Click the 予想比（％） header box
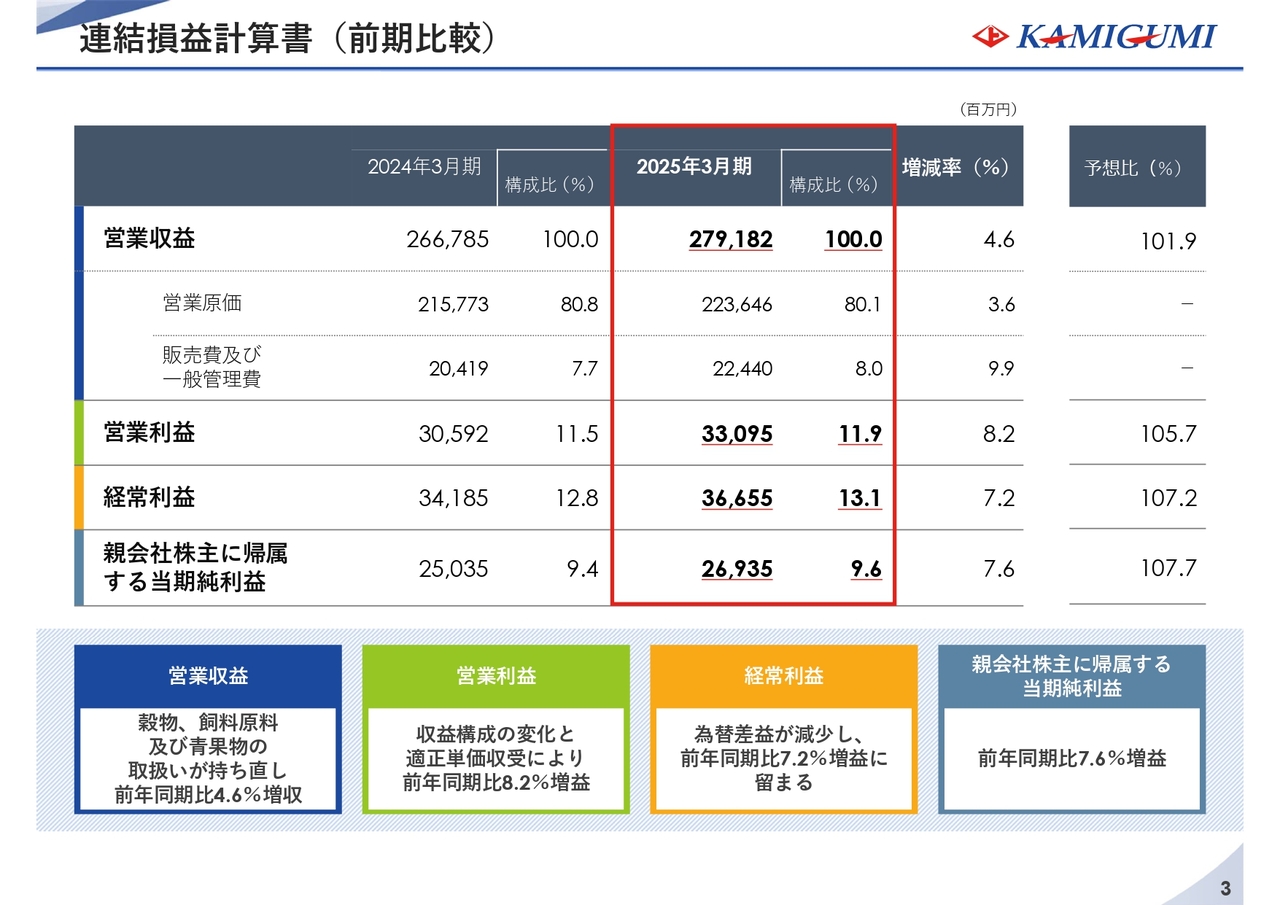Screen dimensions: 1280x905 pos(1136,165)
